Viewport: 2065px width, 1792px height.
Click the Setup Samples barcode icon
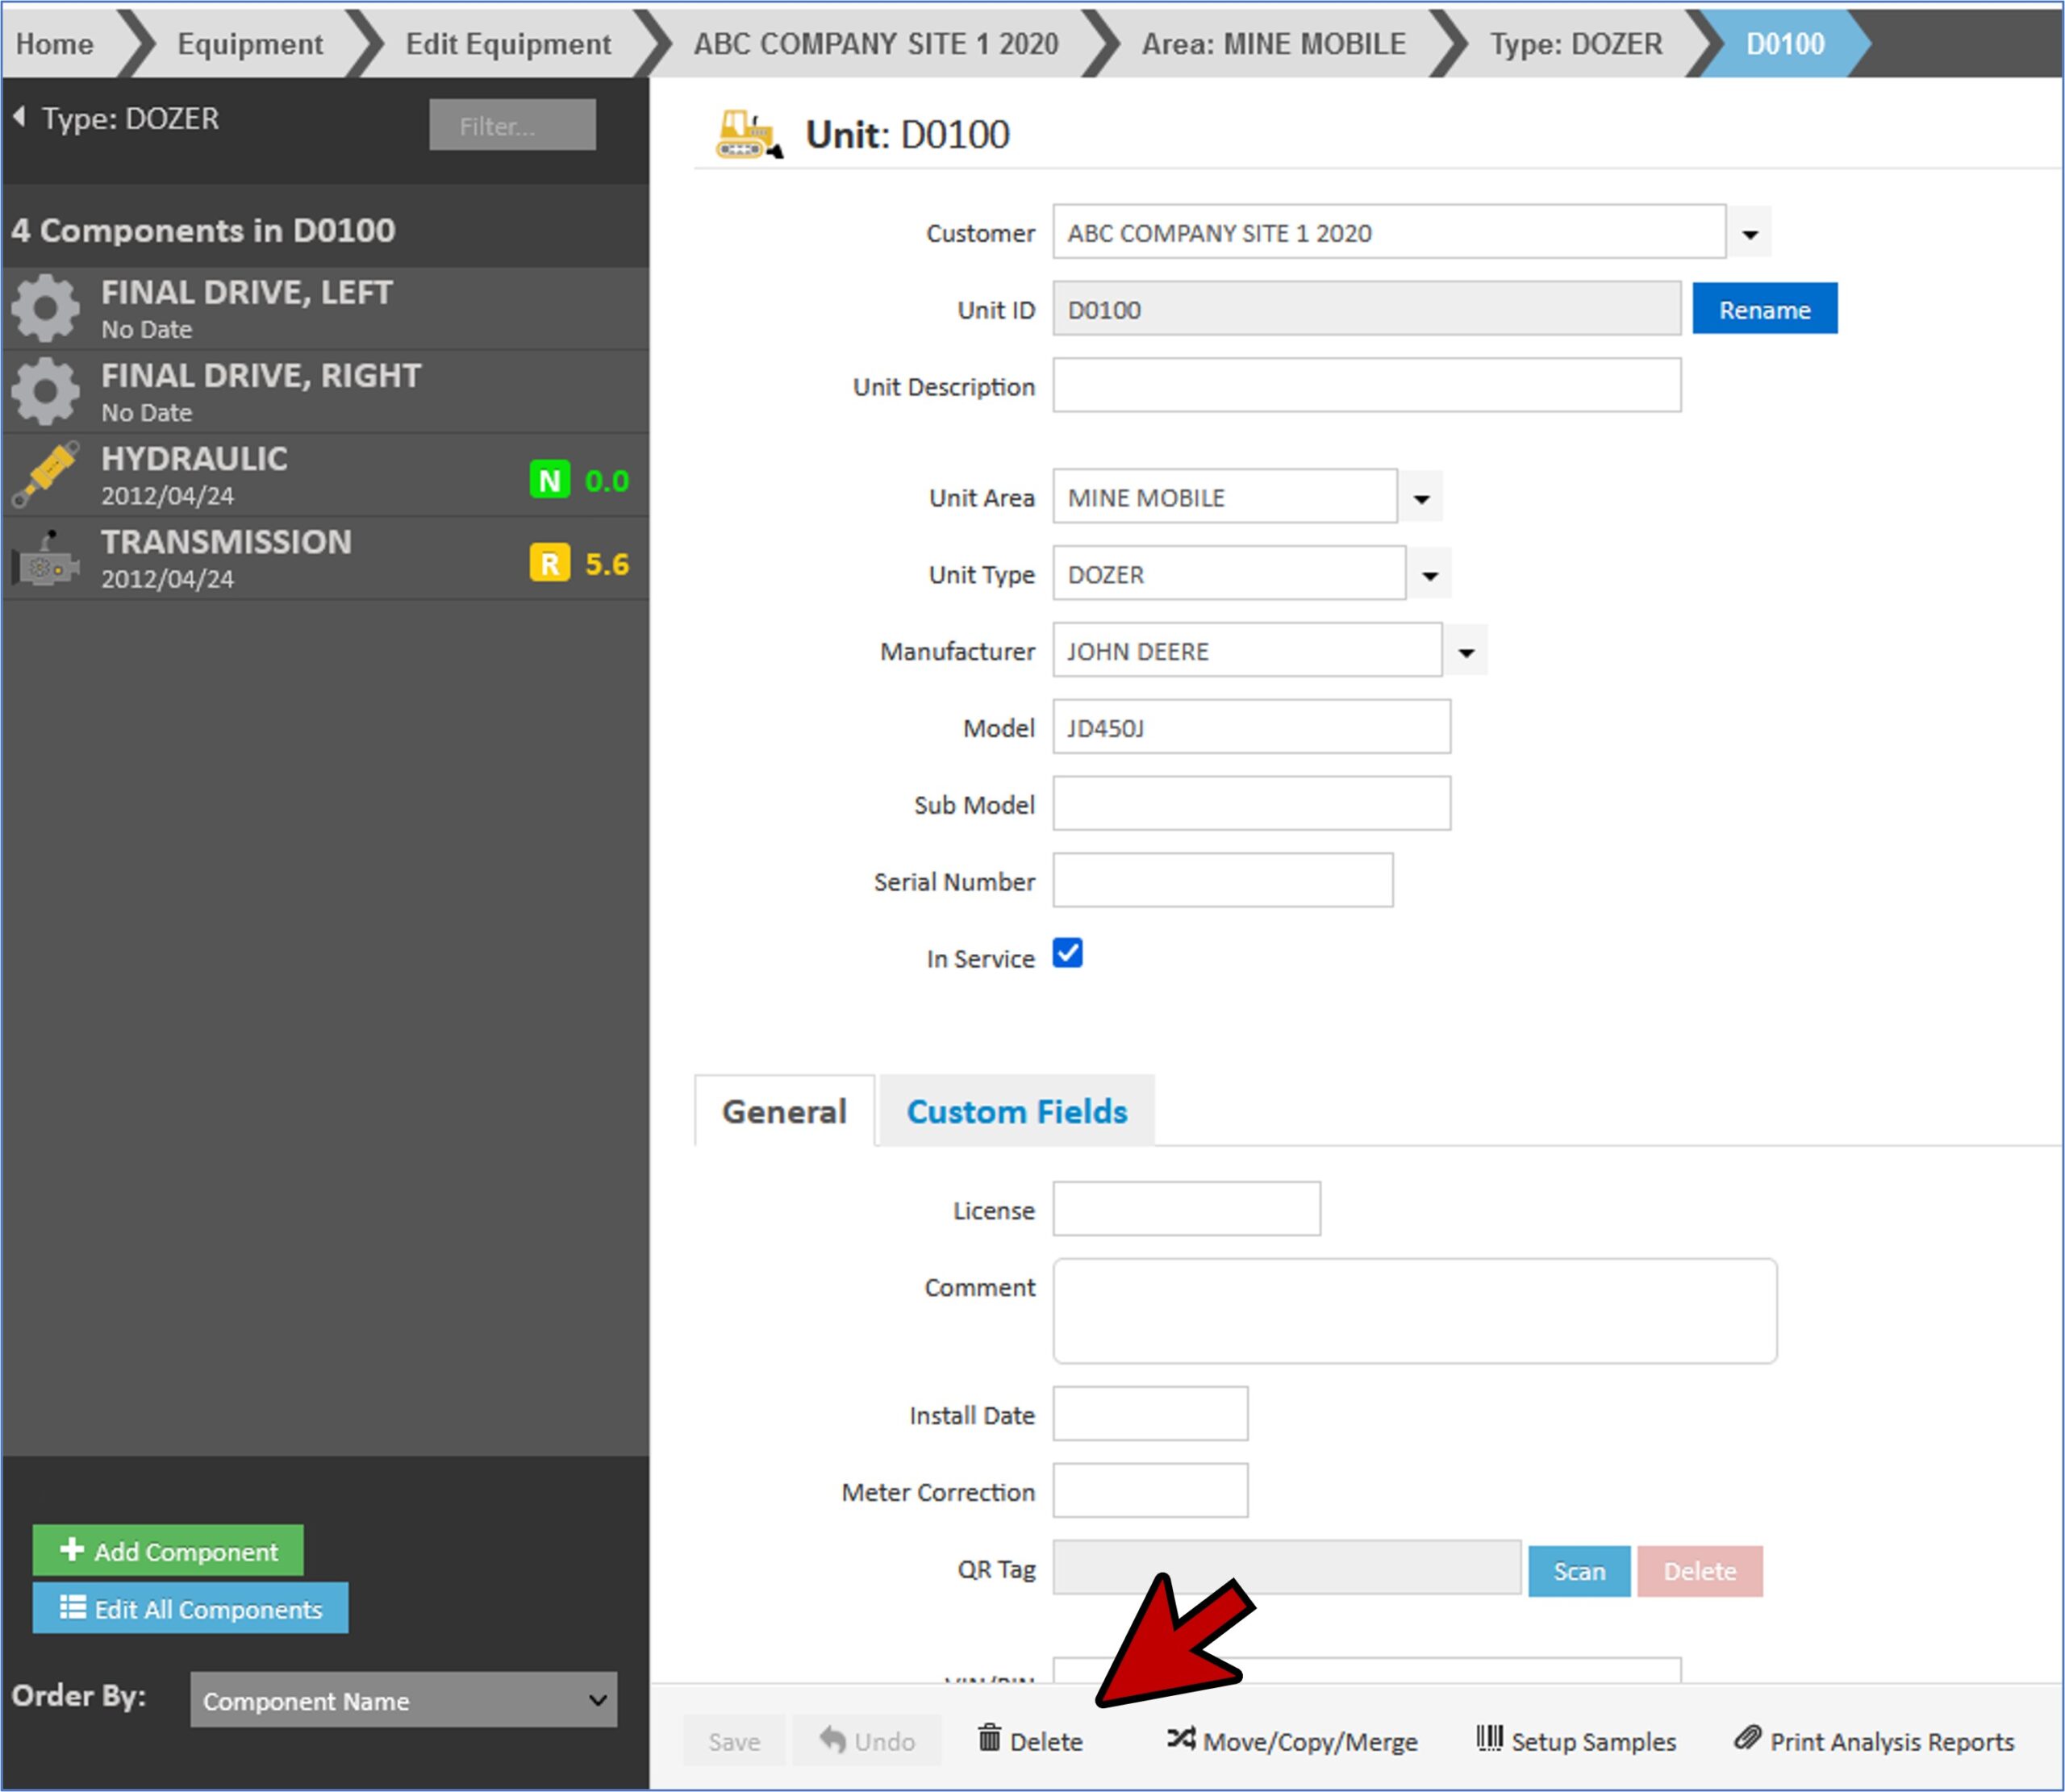click(1488, 1739)
